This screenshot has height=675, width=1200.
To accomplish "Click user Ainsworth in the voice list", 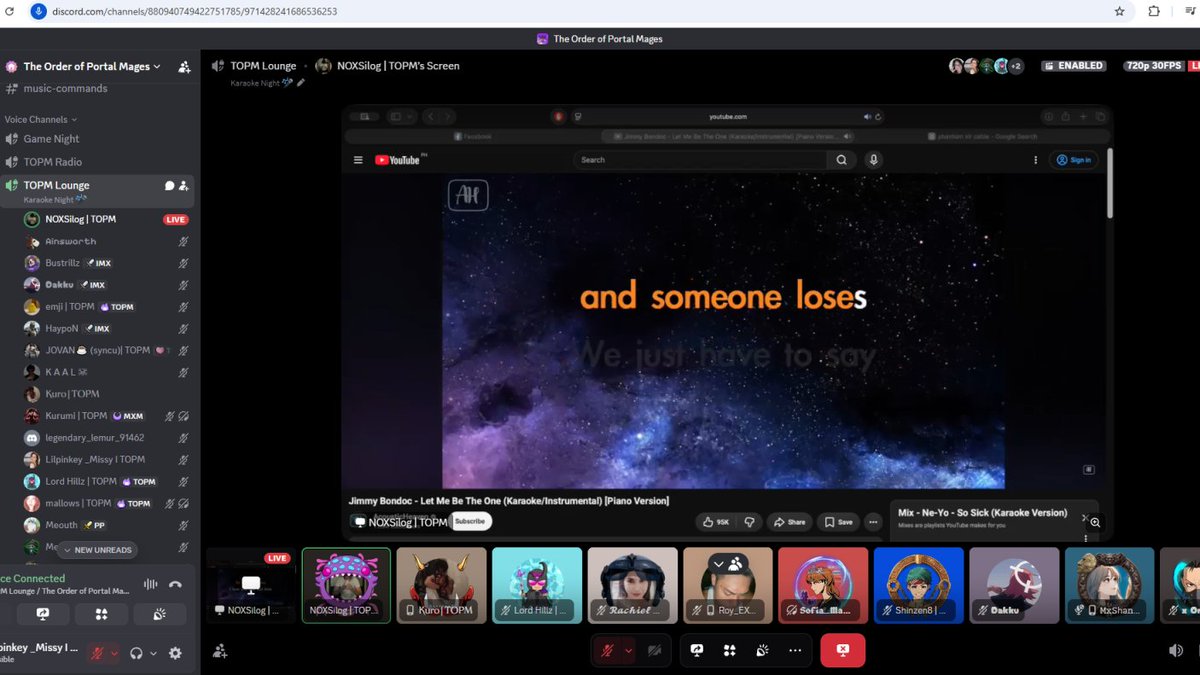I will click(x=107, y=241).
